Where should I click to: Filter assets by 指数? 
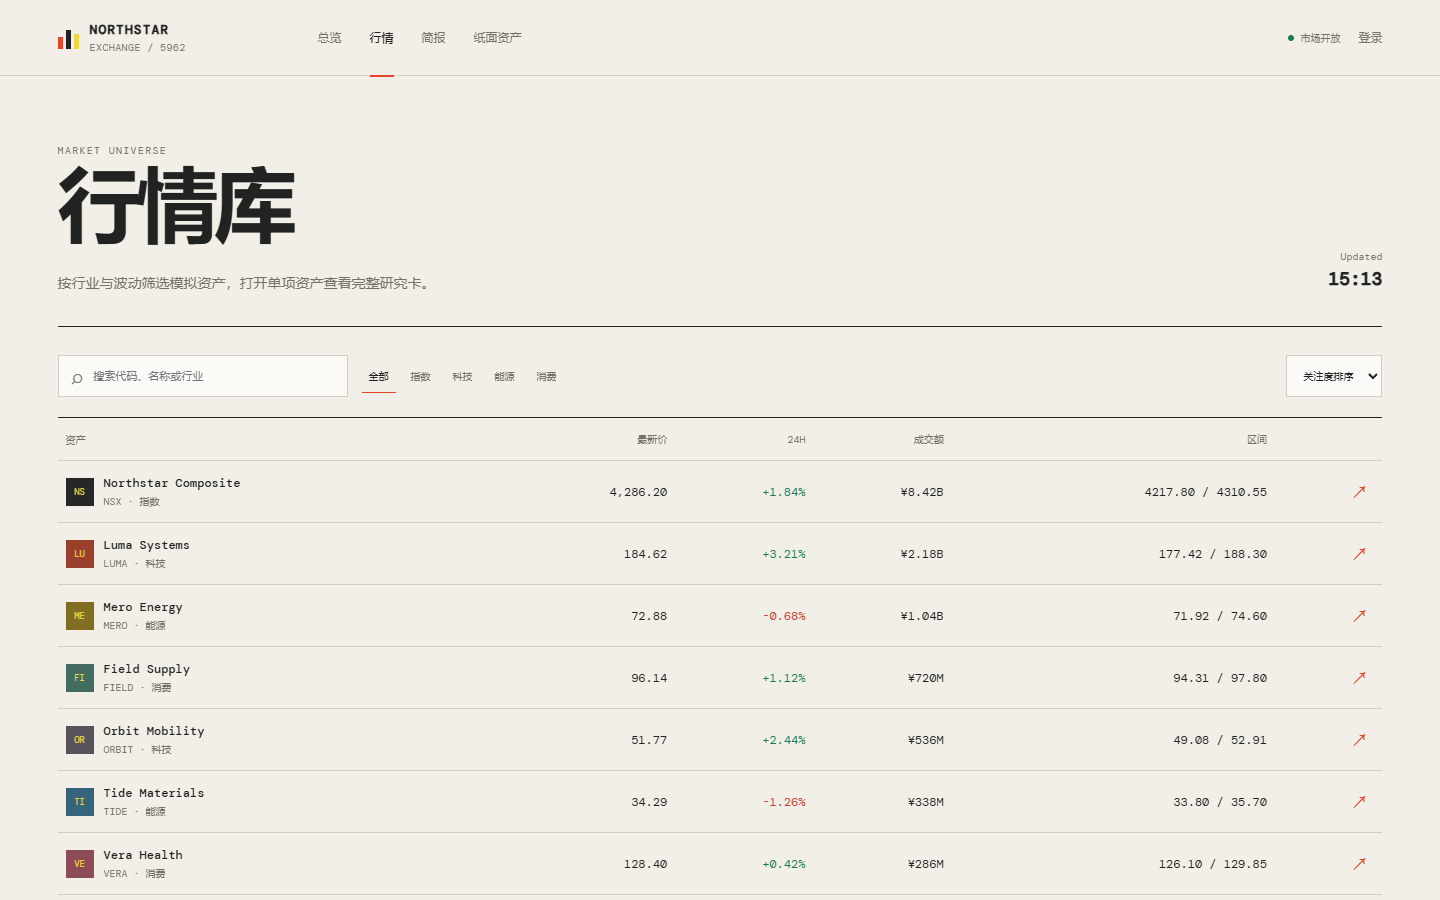coord(421,377)
